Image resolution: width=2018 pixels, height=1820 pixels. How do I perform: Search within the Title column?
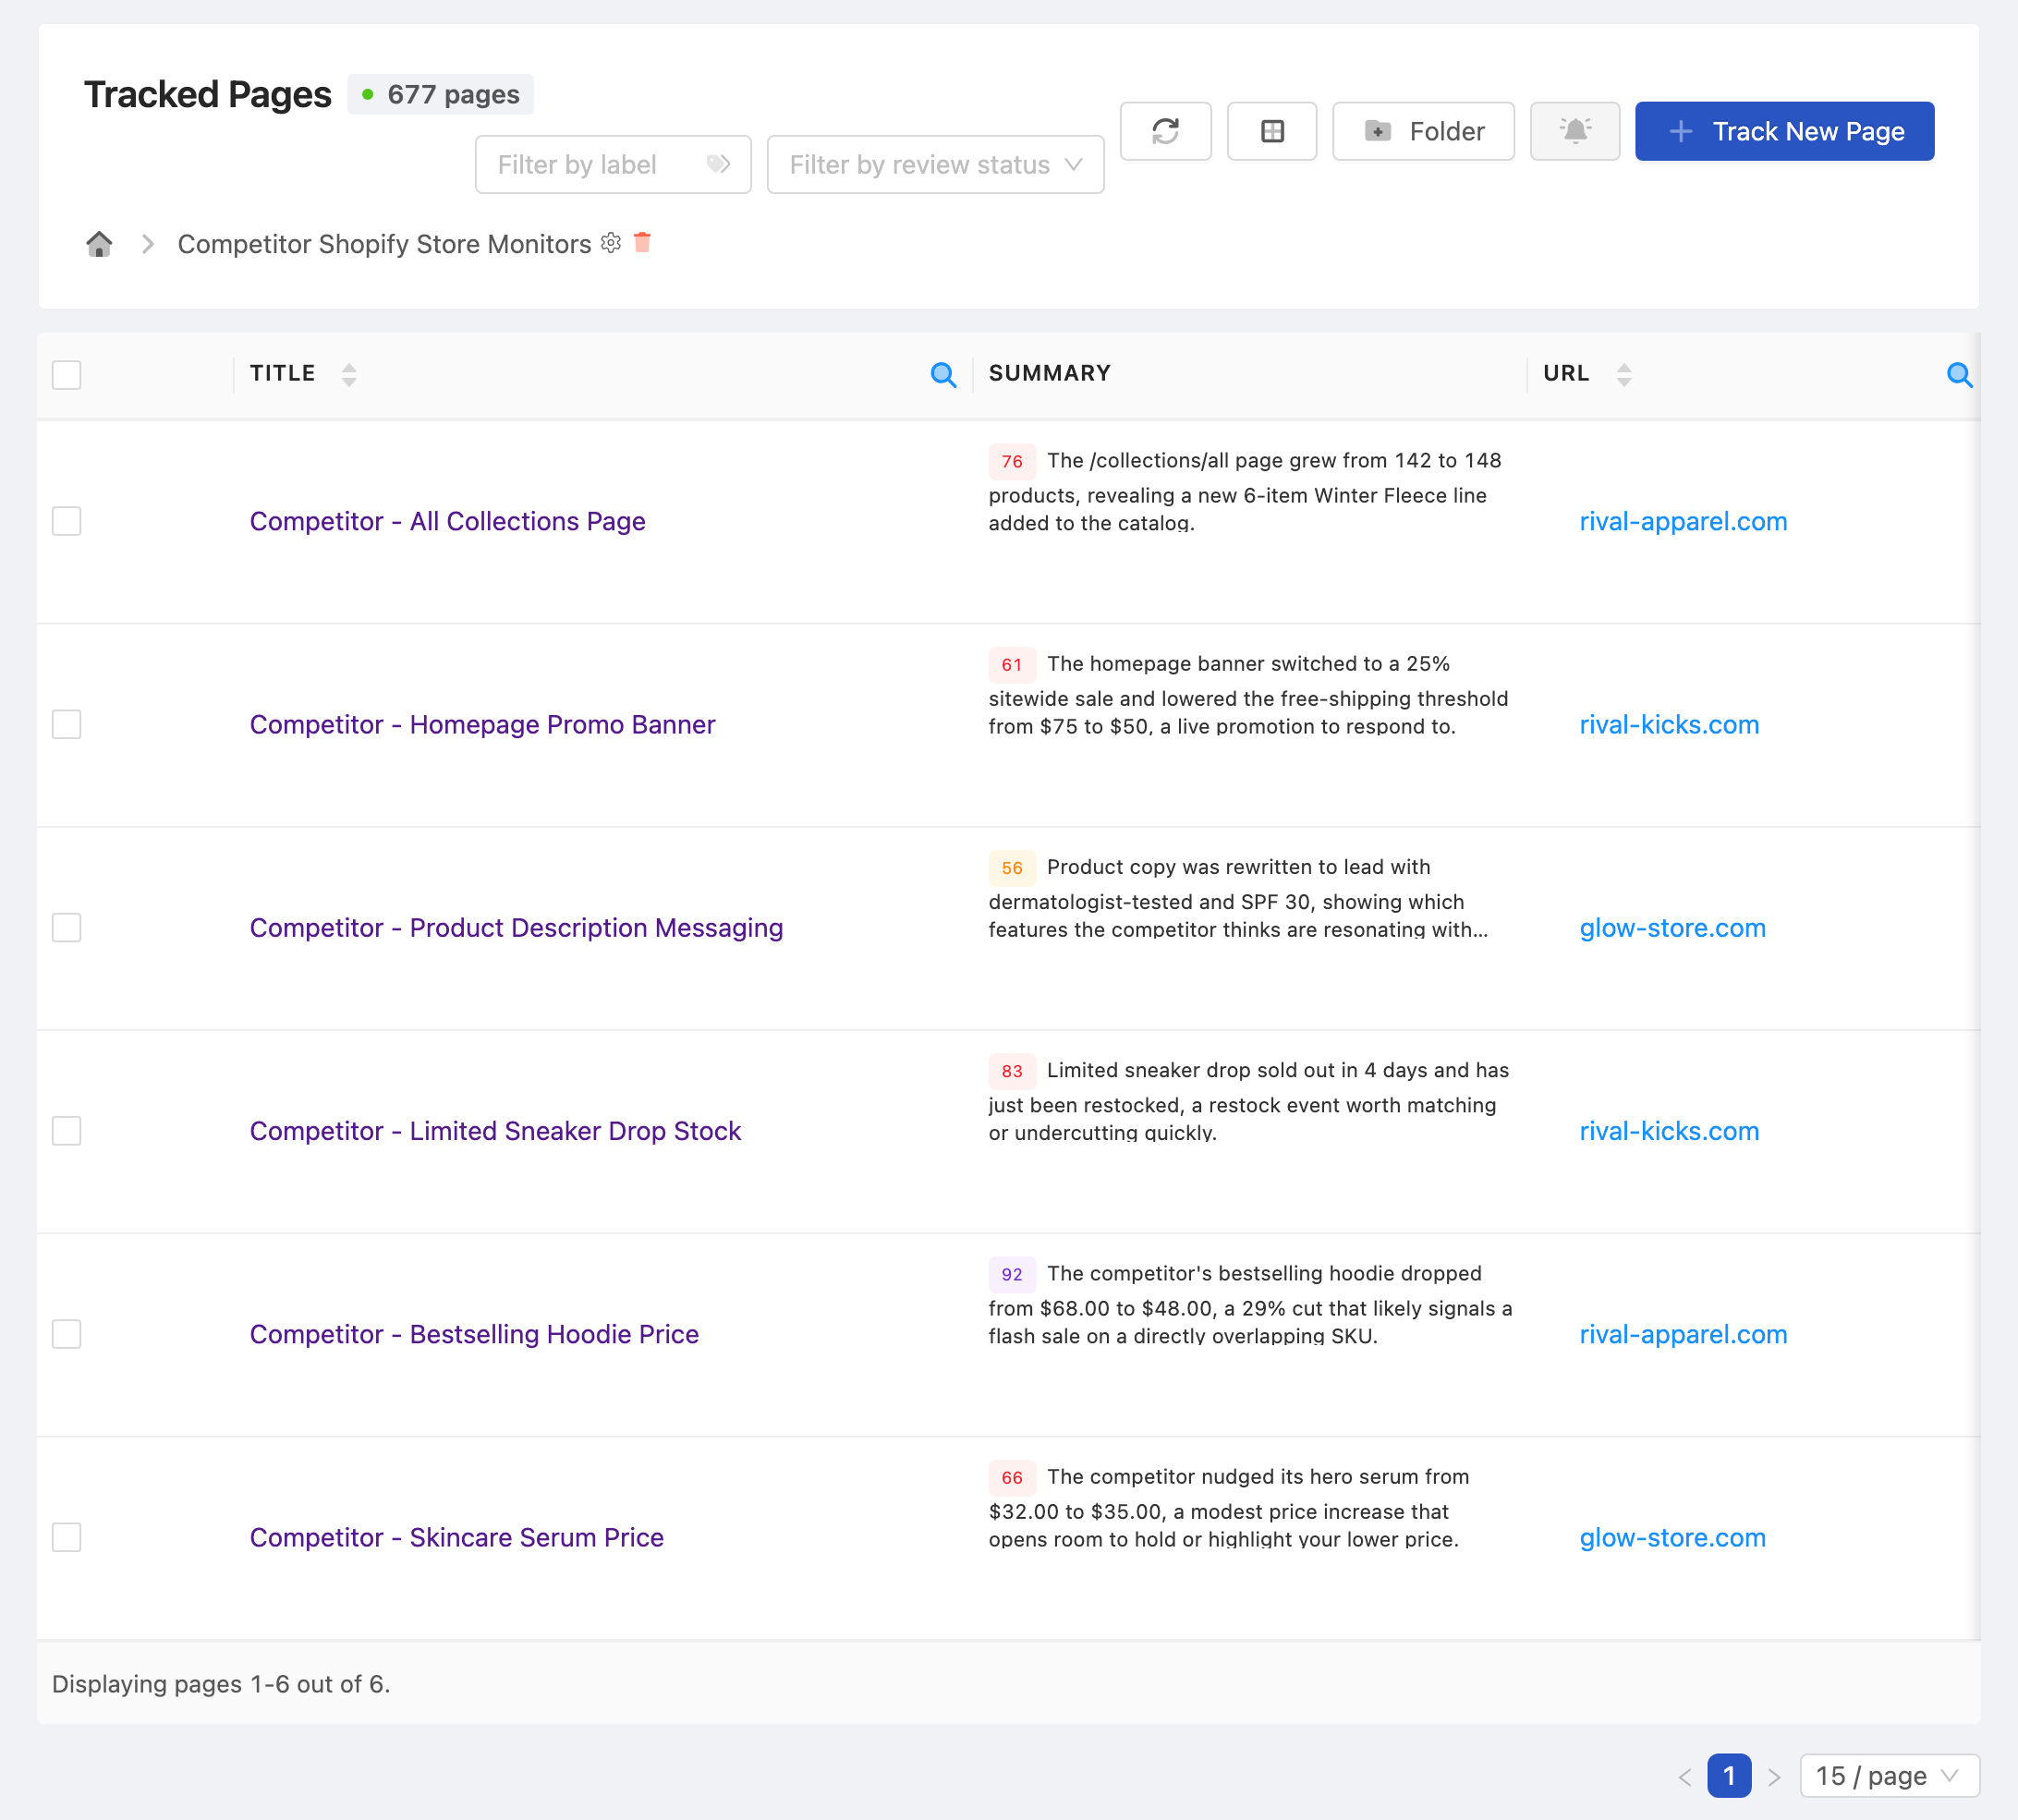943,375
